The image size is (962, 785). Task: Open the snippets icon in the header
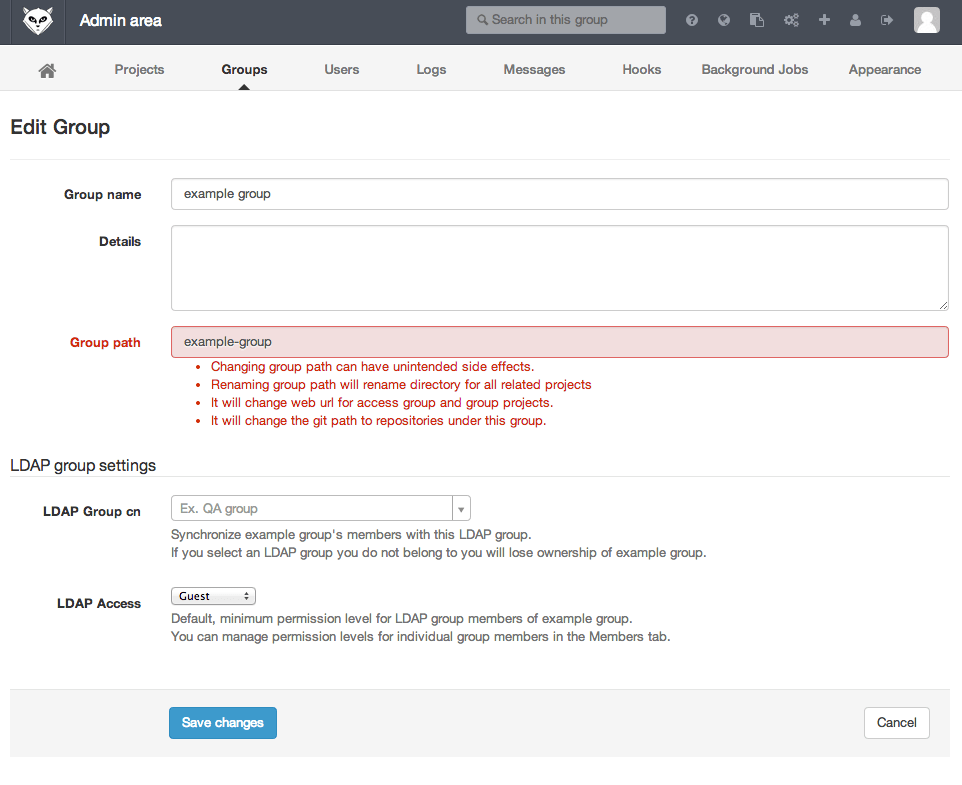coord(757,19)
